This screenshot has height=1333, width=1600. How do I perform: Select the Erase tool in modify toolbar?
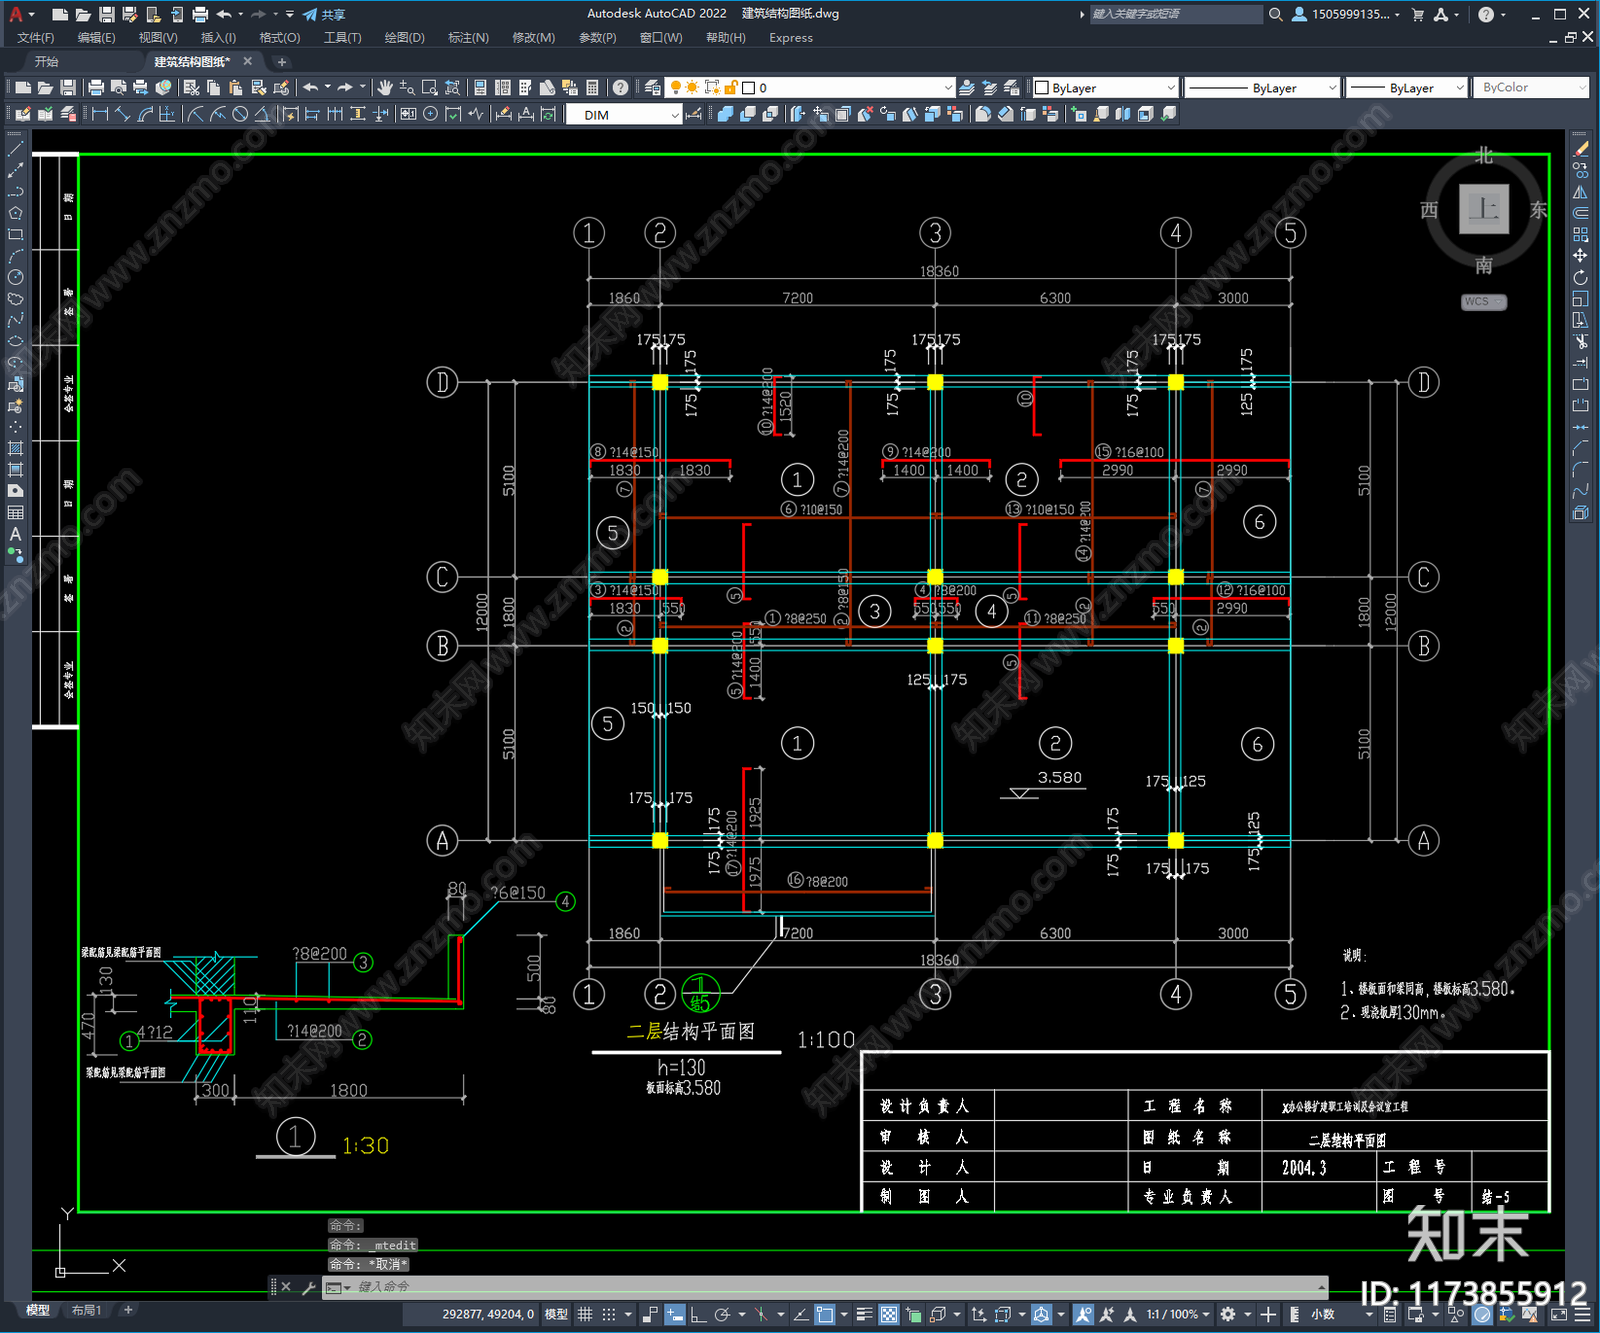(x=1580, y=149)
